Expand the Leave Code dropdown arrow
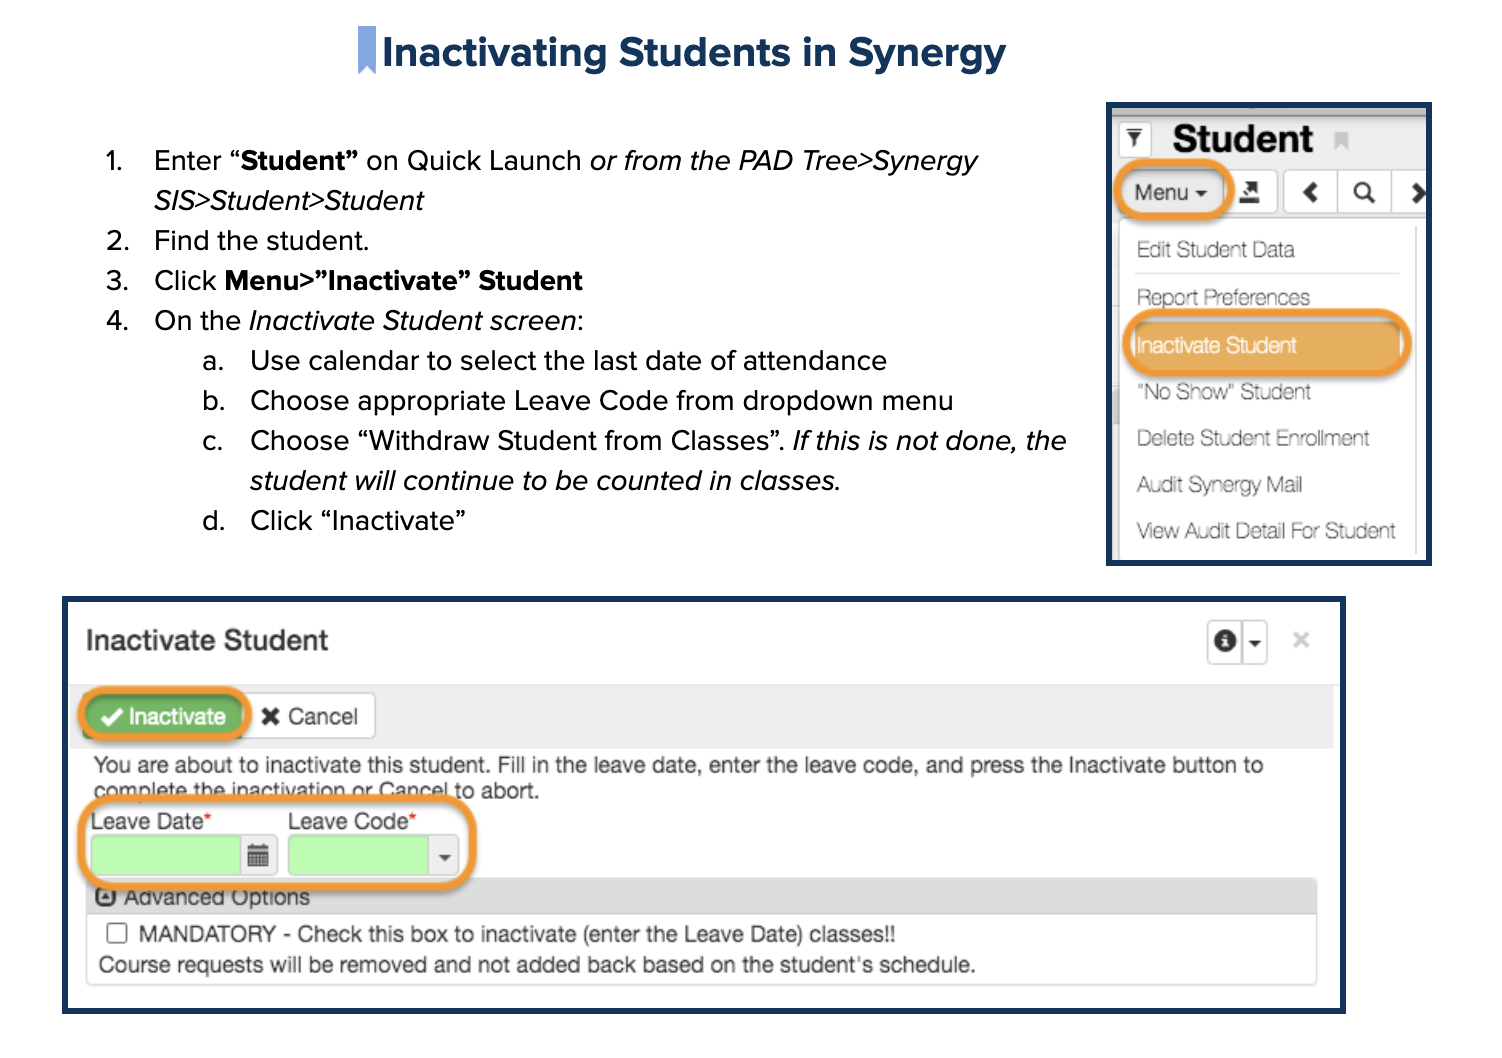Viewport: 1502px width, 1058px height. tap(444, 856)
